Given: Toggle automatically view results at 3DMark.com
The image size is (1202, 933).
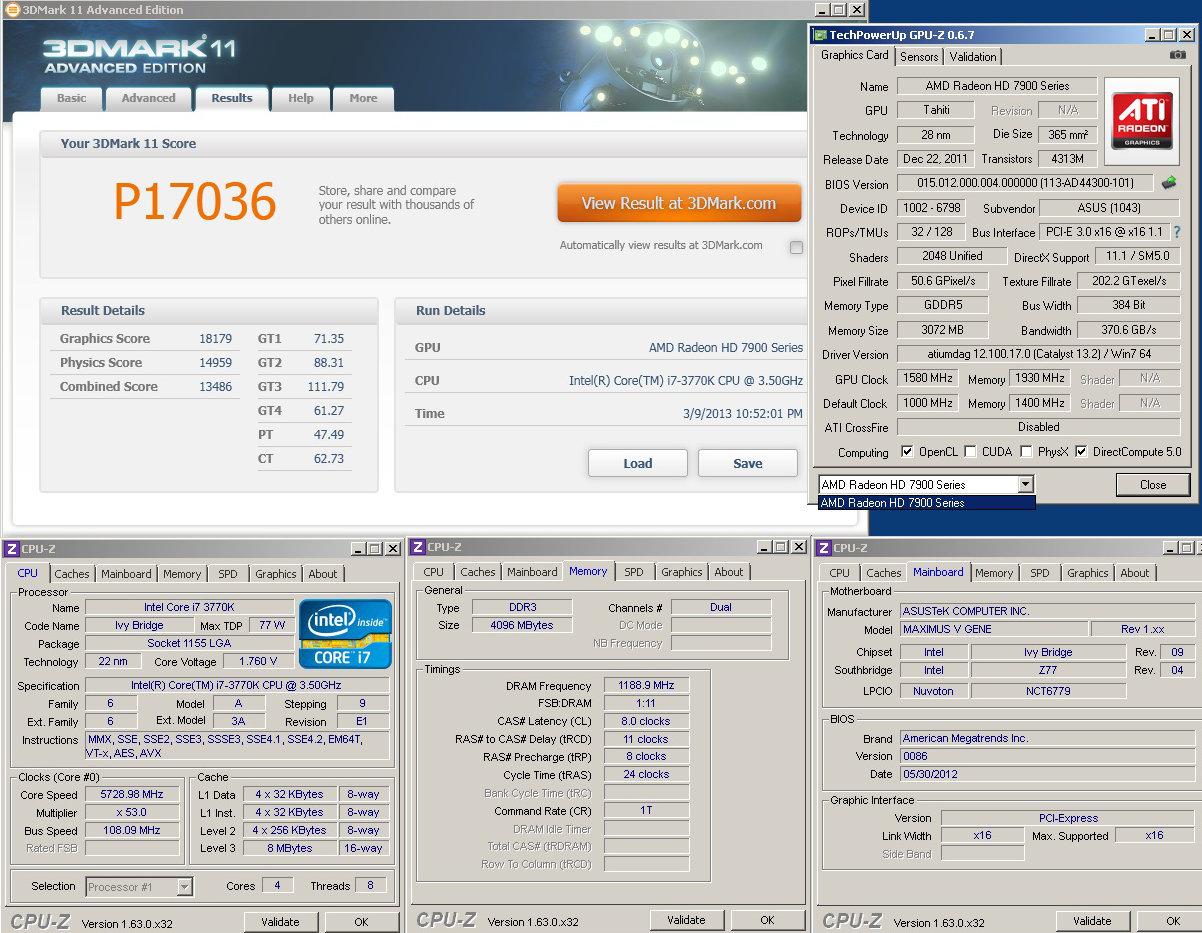Looking at the screenshot, I should pos(796,247).
